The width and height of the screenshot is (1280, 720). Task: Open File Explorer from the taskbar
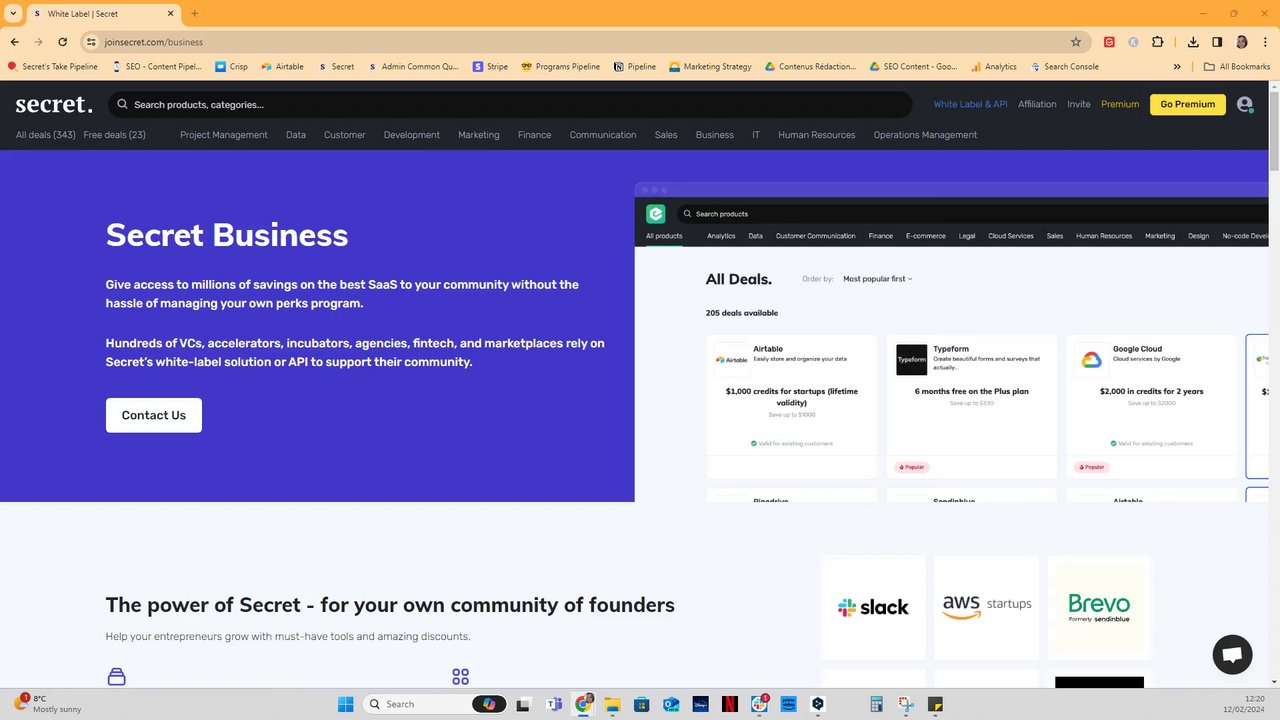pyautogui.click(x=612, y=704)
